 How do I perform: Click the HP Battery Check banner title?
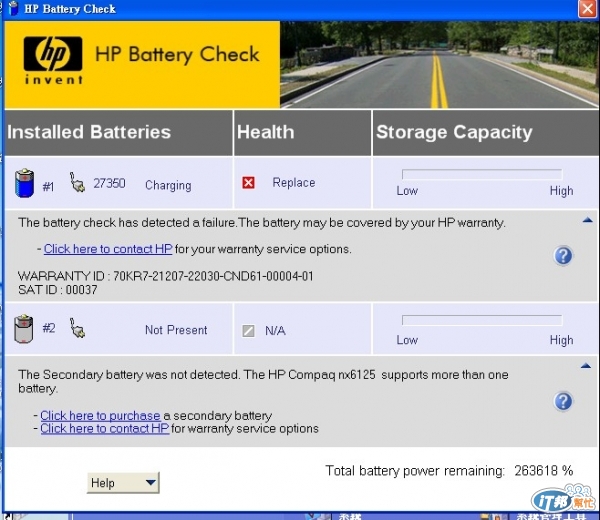pos(177,54)
